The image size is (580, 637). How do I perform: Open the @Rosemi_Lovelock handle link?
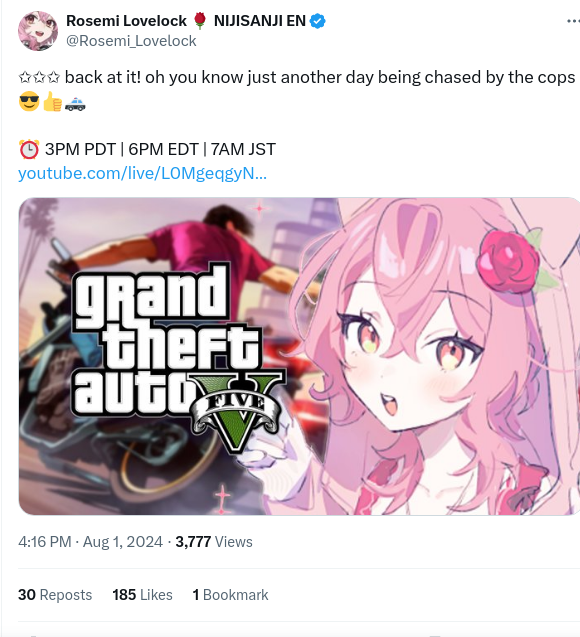[131, 41]
